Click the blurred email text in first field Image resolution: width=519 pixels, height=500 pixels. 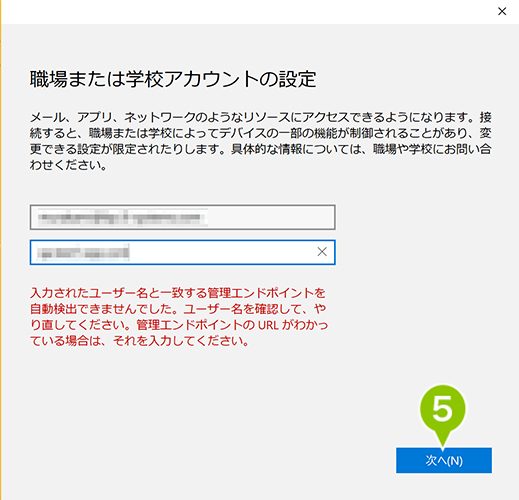[122, 217]
